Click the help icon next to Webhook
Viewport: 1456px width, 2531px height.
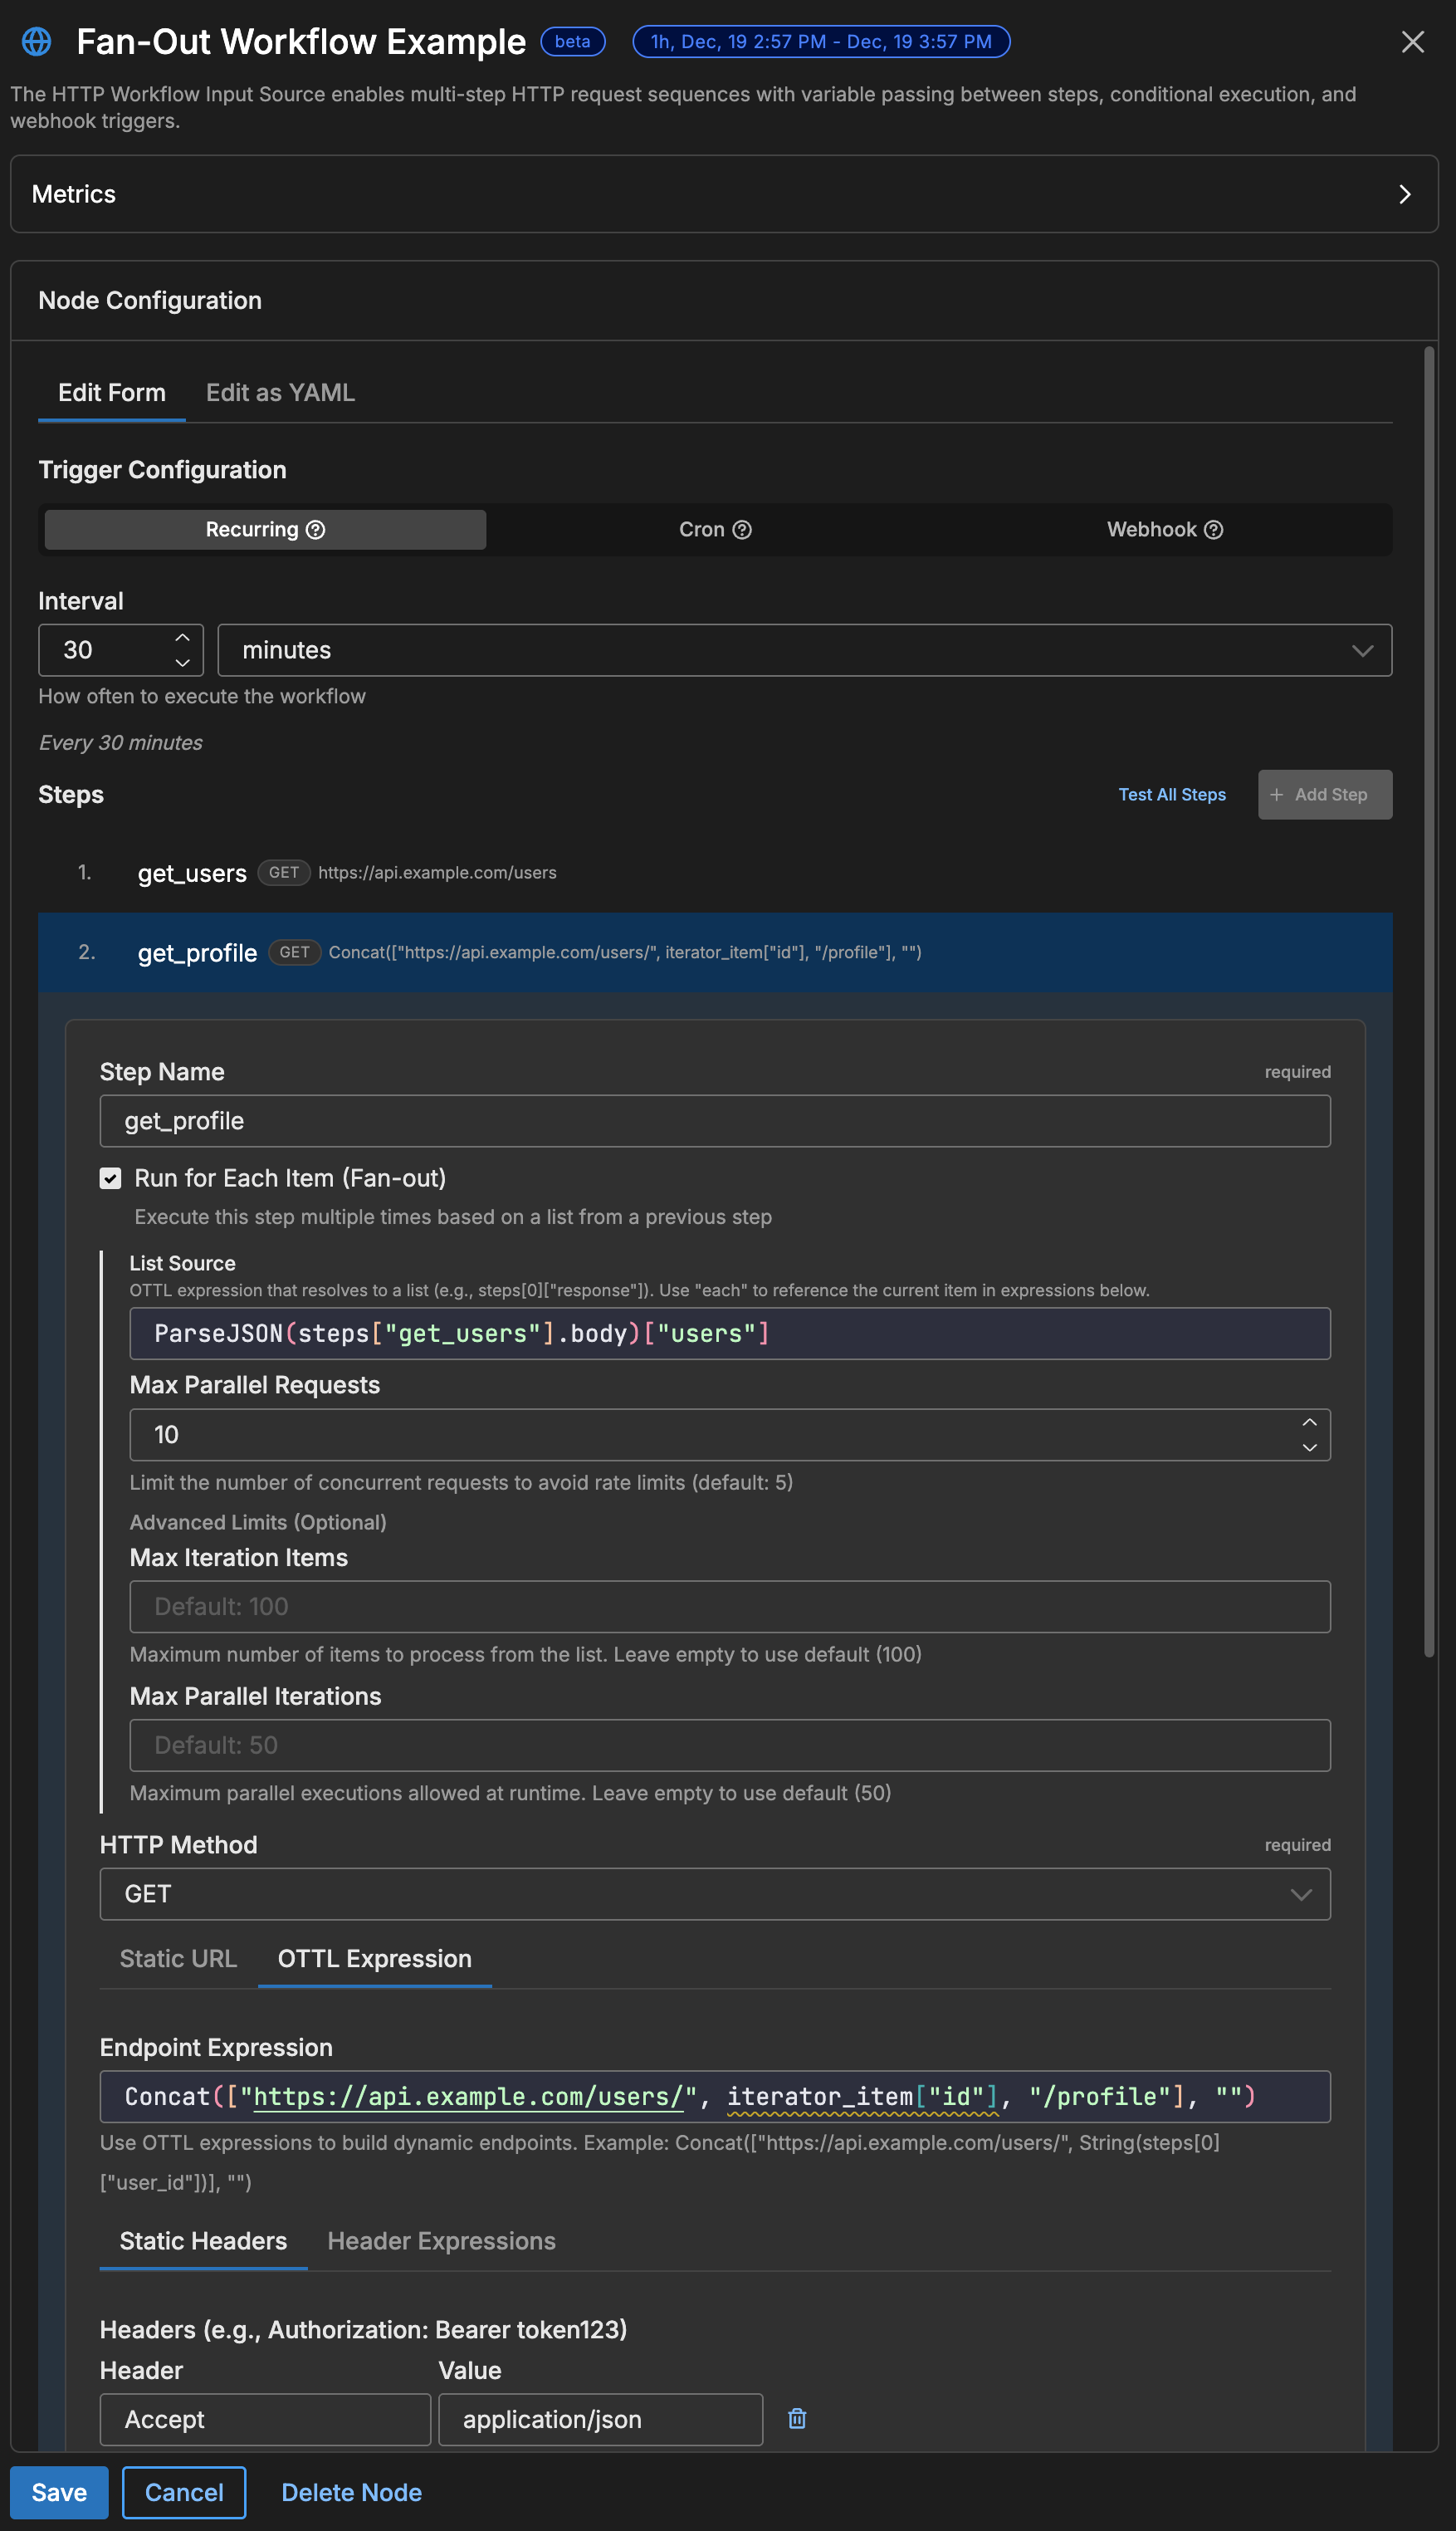[1214, 529]
